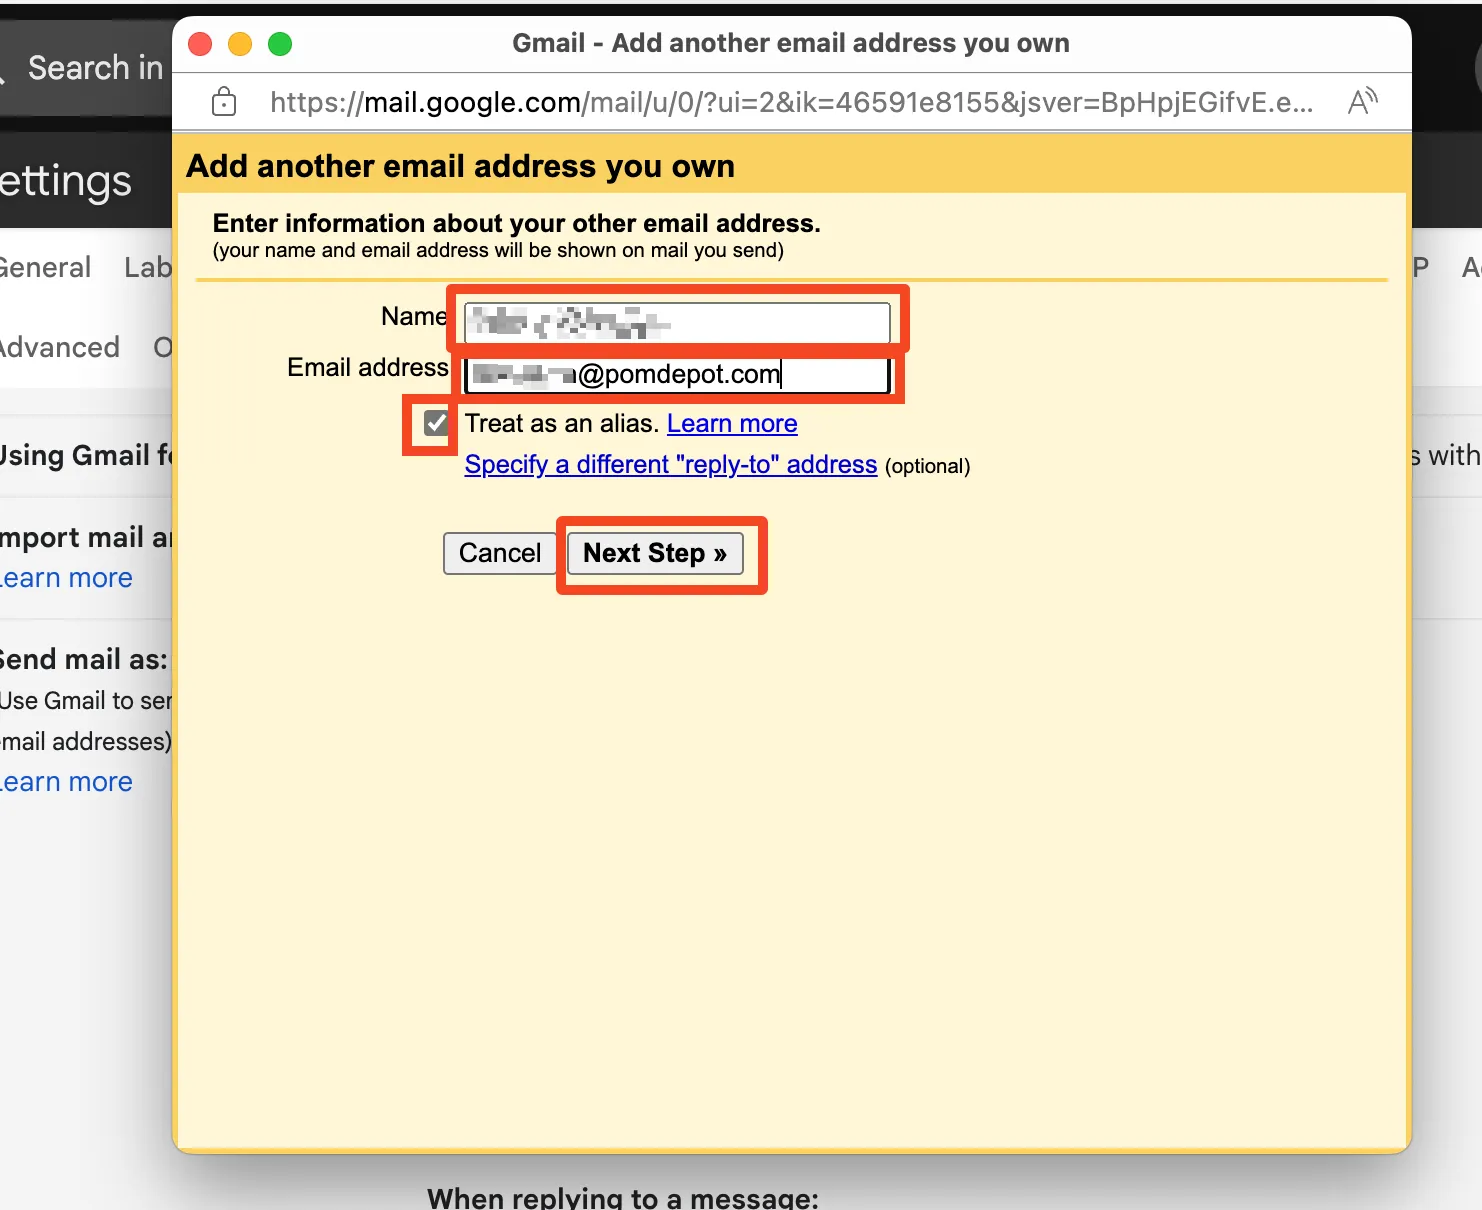Open the General tab in Settings window

(x=44, y=267)
